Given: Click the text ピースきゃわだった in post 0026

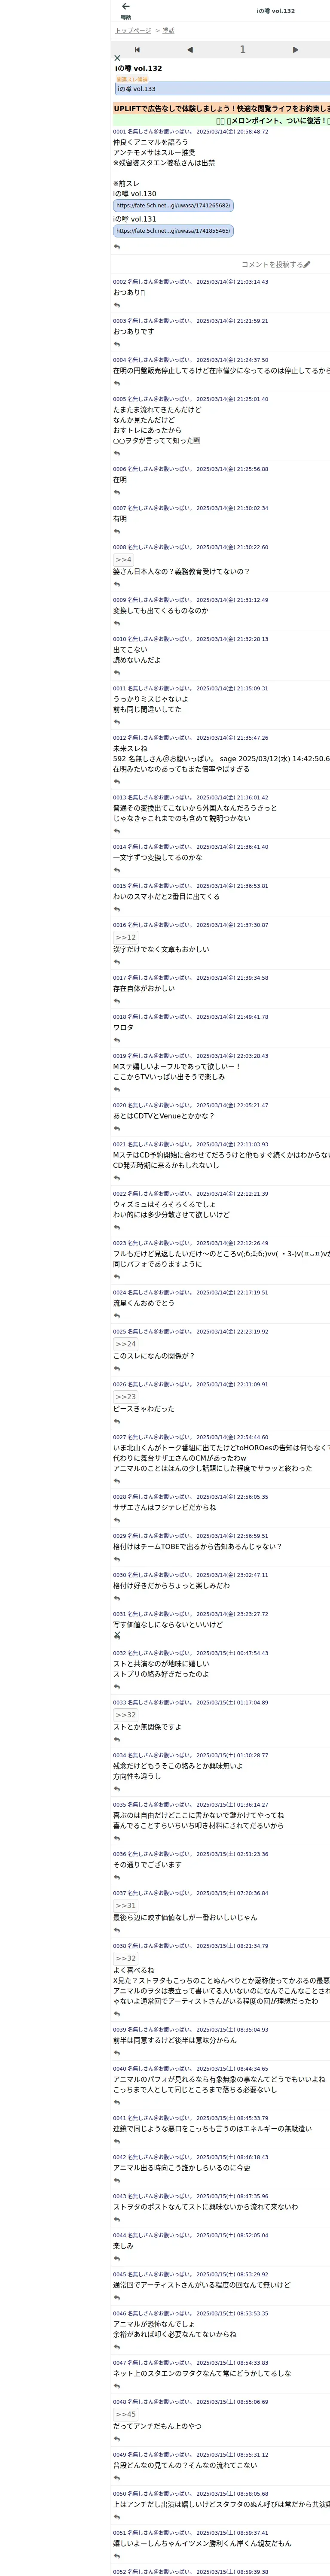Looking at the screenshot, I should (x=144, y=1409).
